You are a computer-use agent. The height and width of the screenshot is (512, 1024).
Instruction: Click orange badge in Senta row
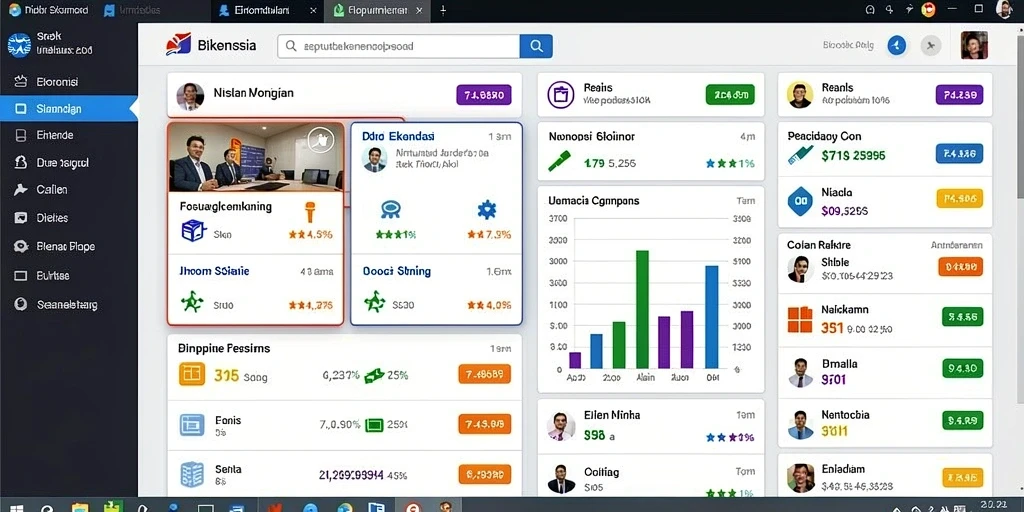coord(485,473)
